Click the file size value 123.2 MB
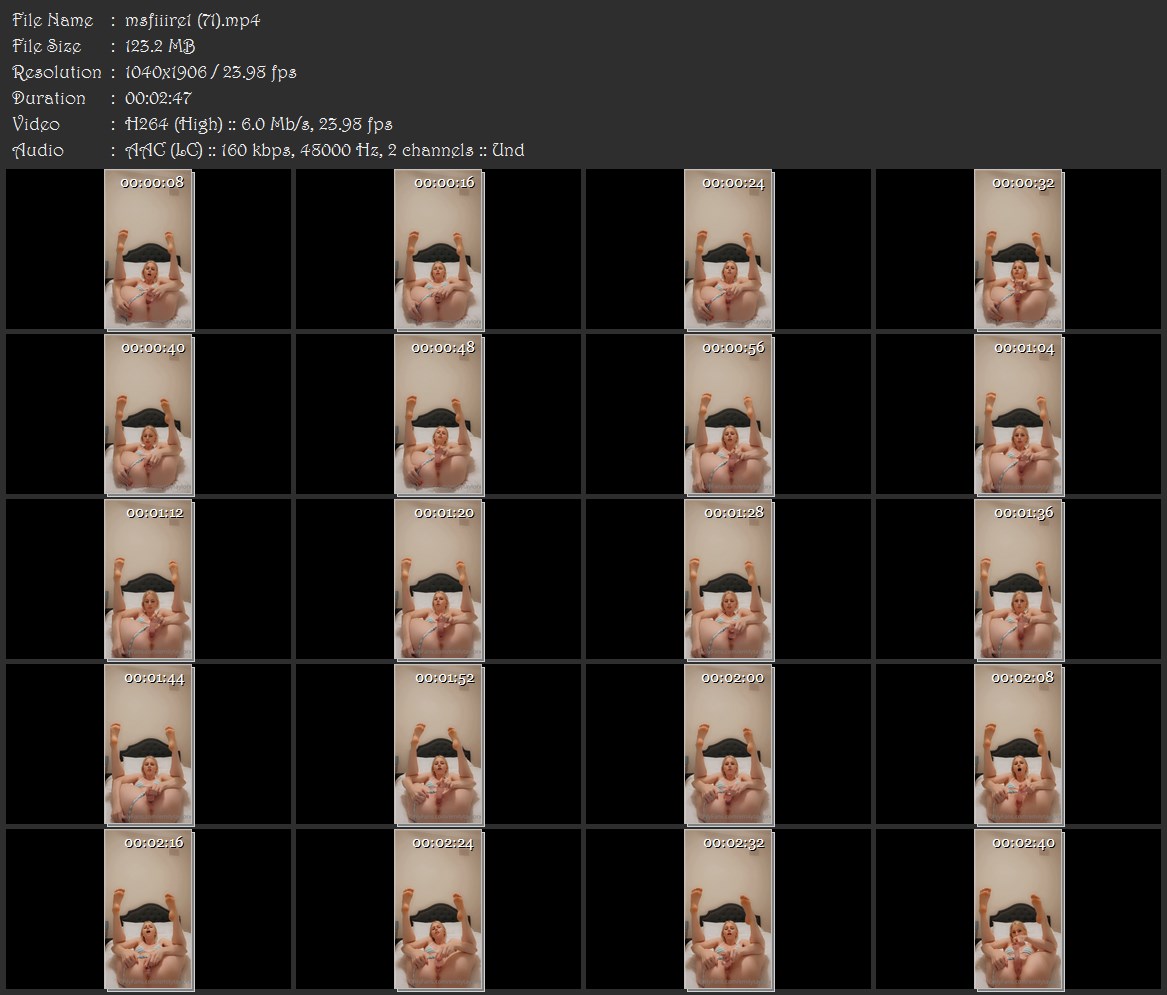Screen dimensions: 1167x995 click(160, 46)
